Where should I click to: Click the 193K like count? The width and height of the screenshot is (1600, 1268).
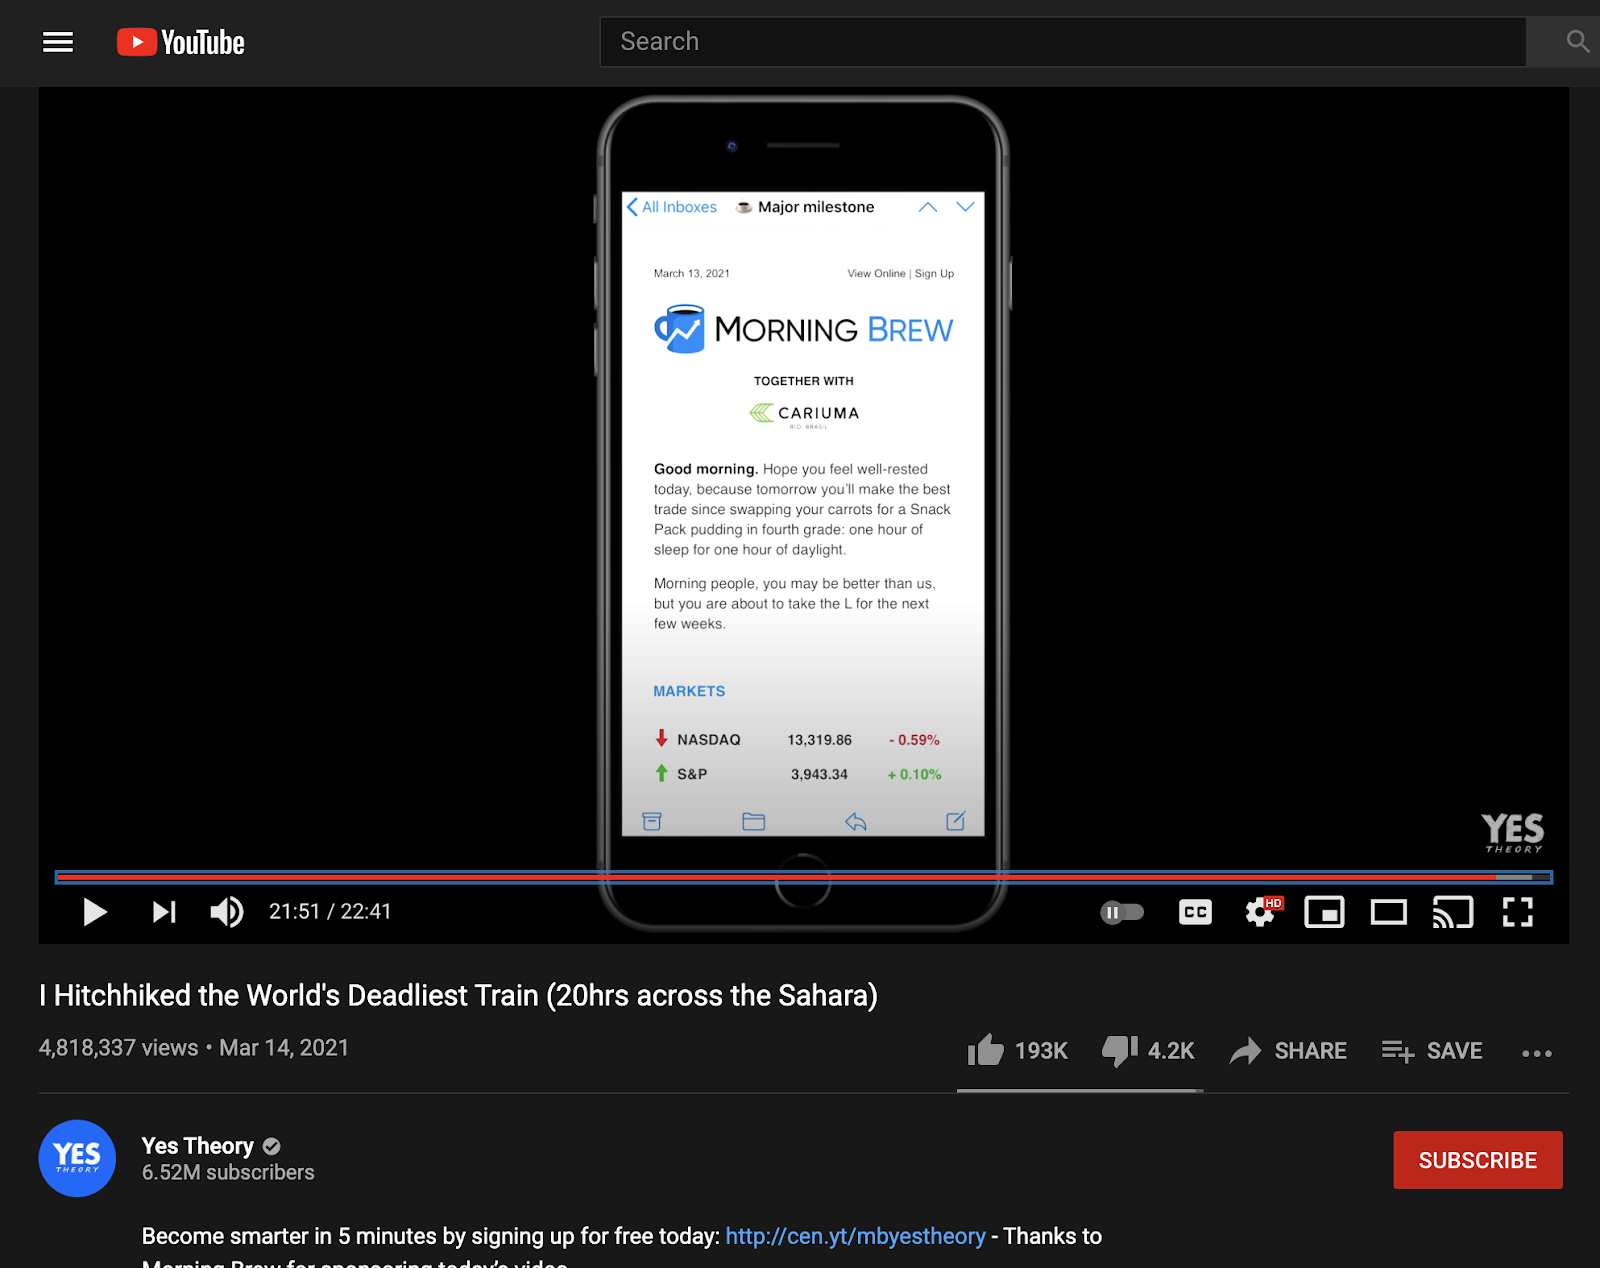[x=1041, y=1051]
